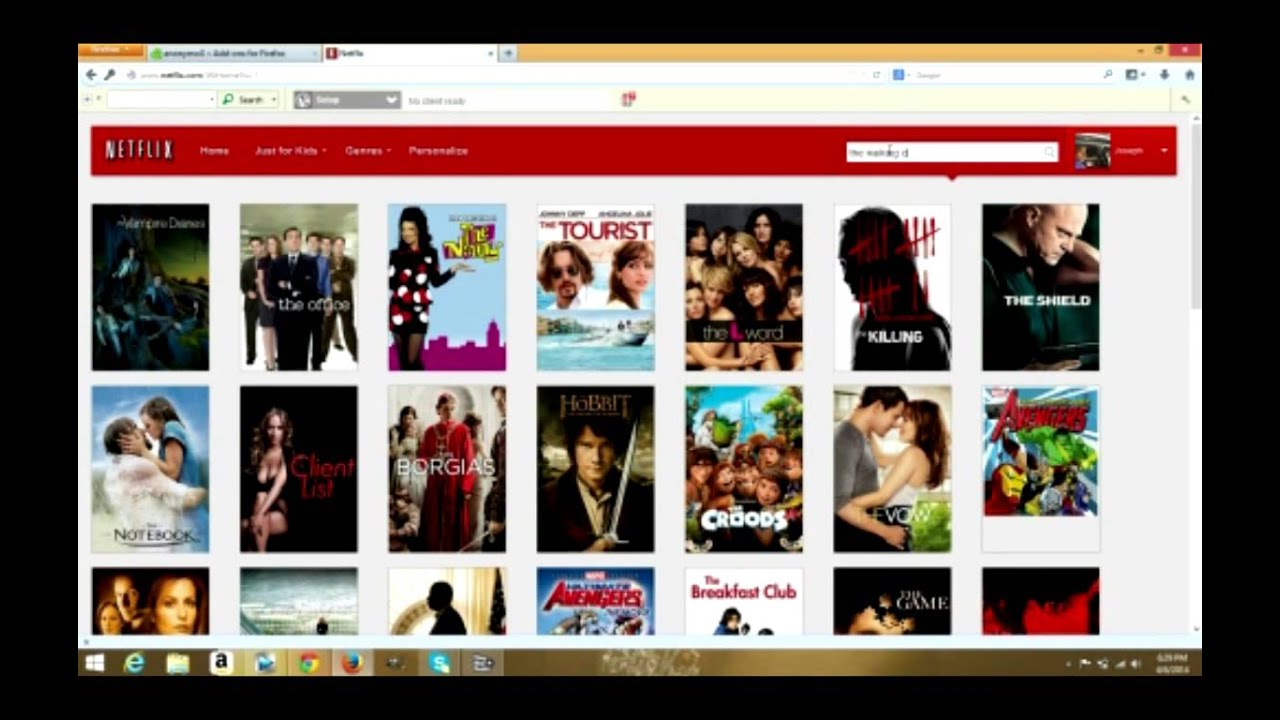Open Chrome from taskbar
1280x720 pixels.
point(309,663)
